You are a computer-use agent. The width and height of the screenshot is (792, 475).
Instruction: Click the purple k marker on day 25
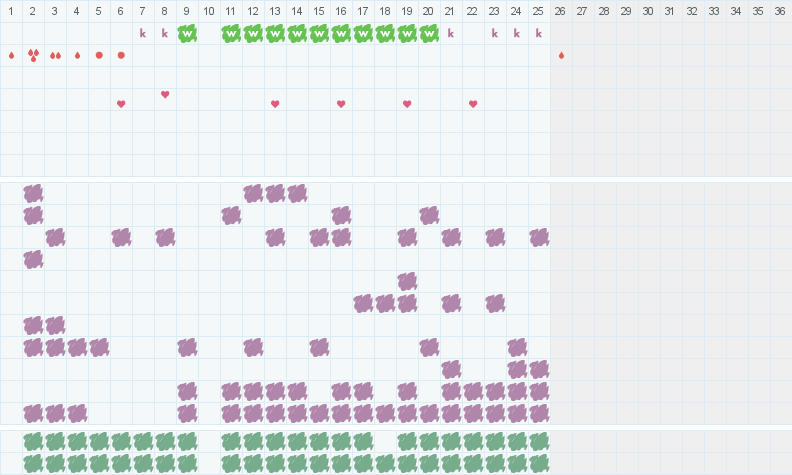point(539,33)
